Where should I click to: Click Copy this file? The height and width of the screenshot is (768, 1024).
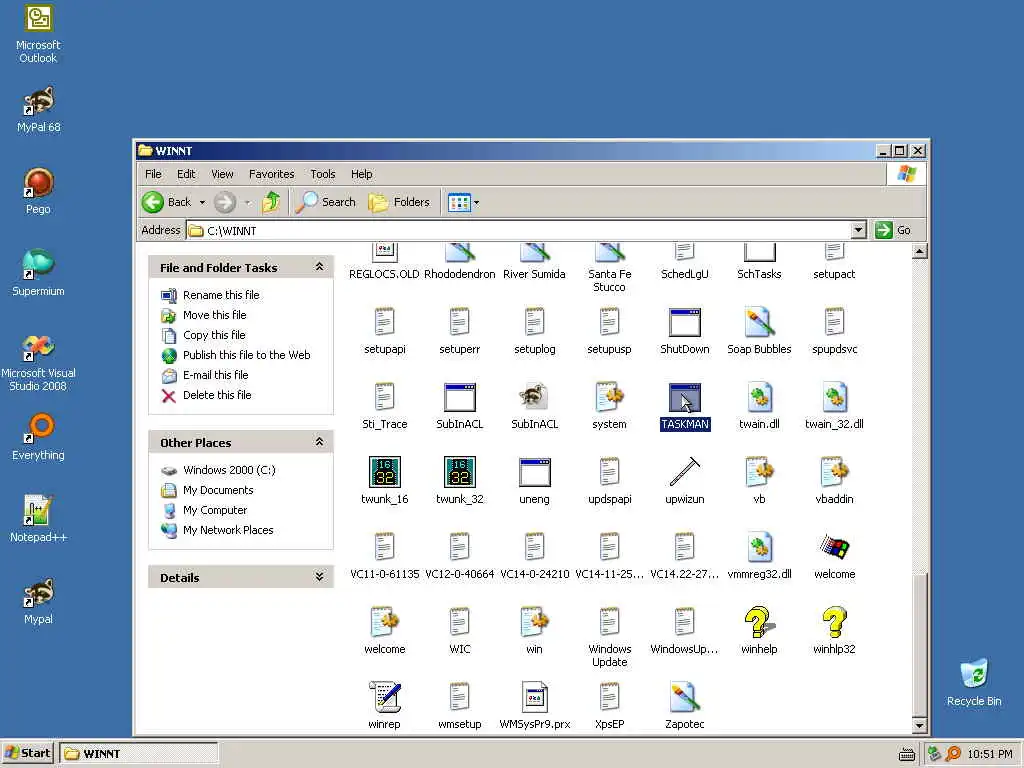pos(214,335)
